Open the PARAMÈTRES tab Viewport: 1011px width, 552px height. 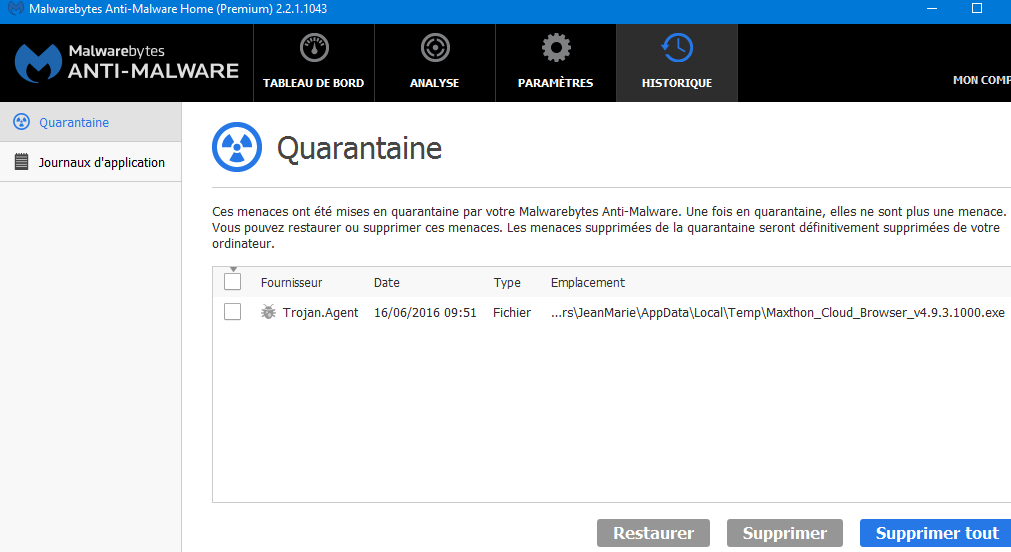(556, 63)
